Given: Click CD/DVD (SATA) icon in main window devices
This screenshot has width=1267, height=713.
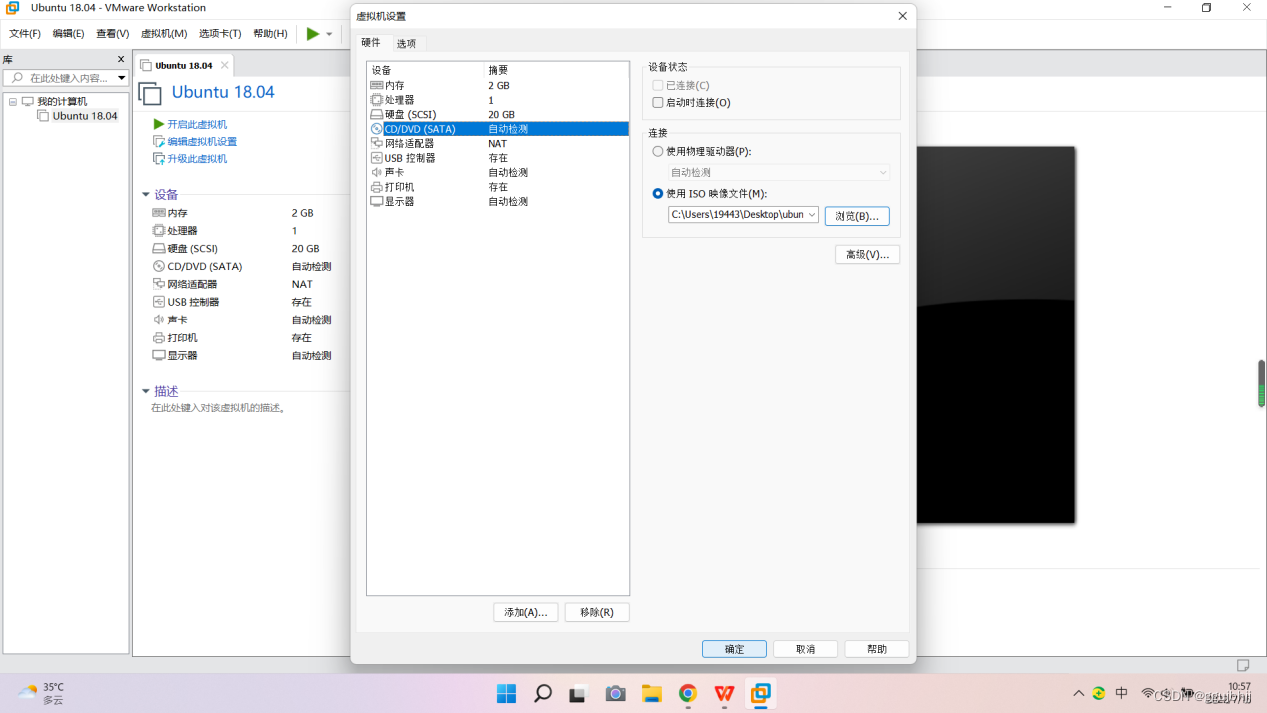Looking at the screenshot, I should click(x=158, y=266).
